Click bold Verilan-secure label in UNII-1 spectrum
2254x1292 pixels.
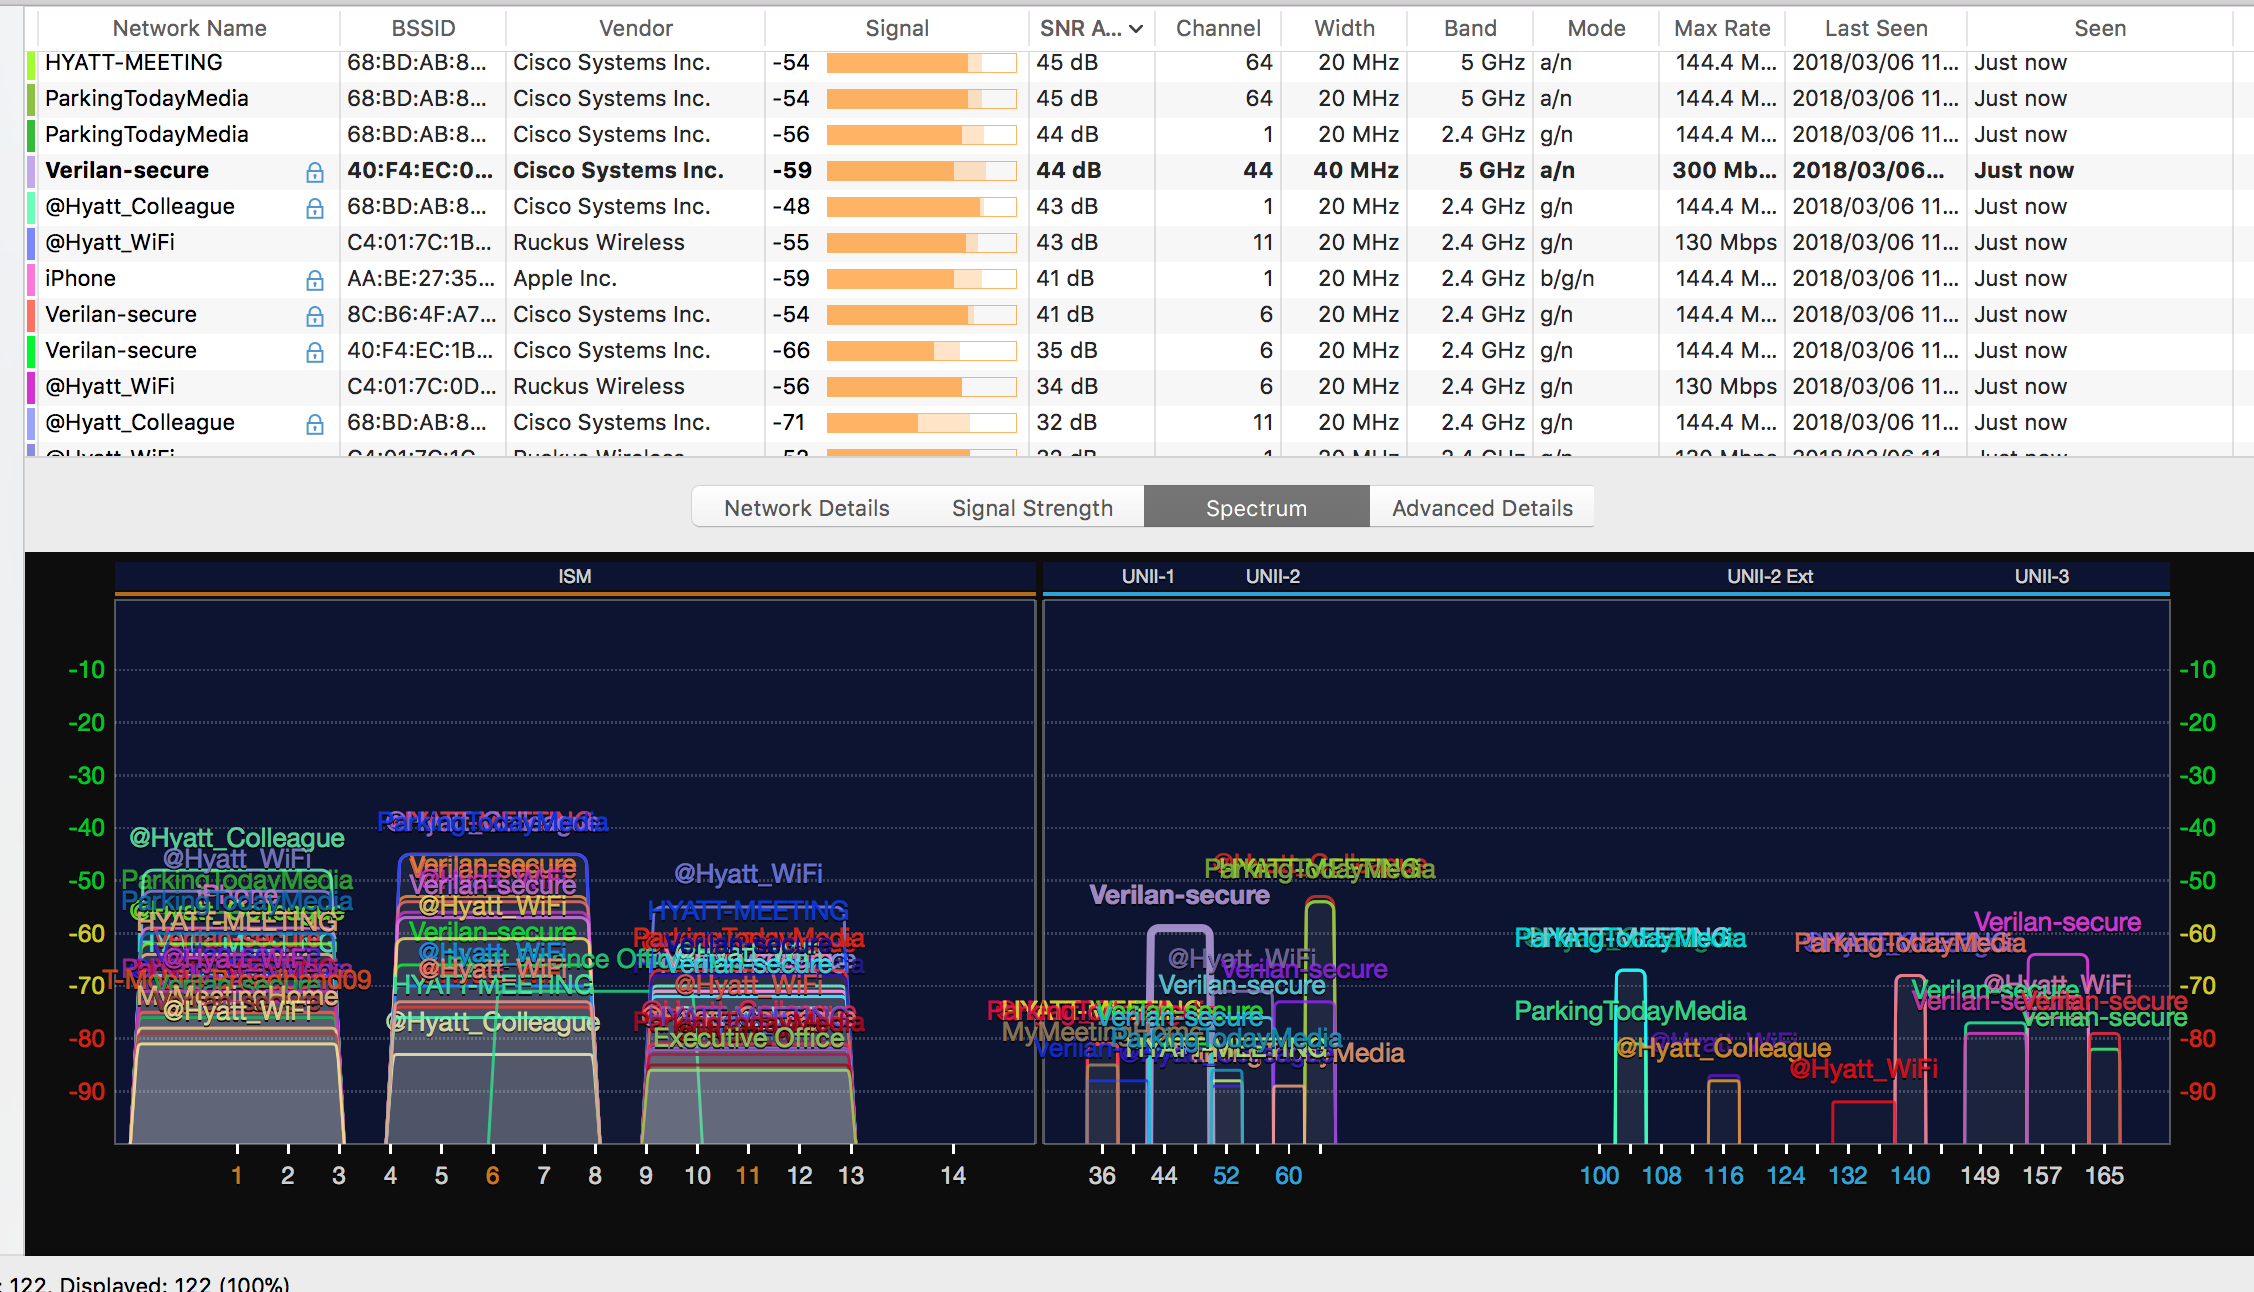[1179, 895]
